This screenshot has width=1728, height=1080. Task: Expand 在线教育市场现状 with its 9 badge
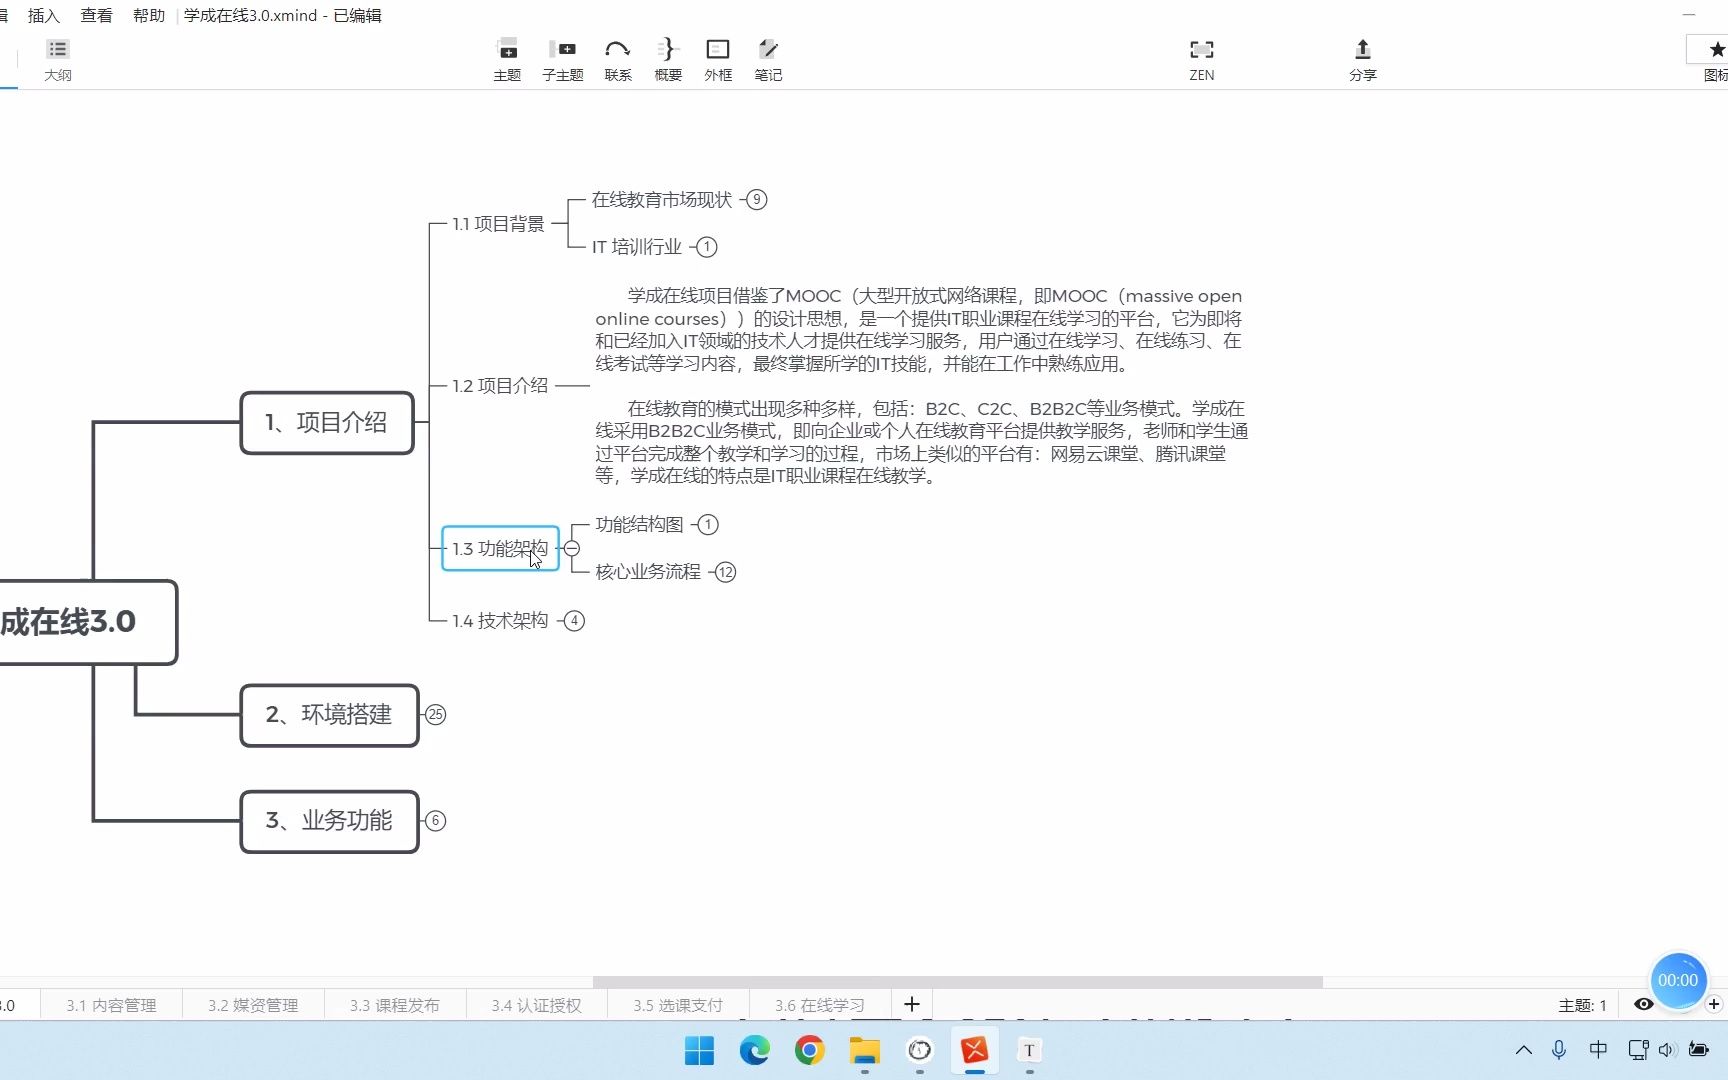(757, 199)
